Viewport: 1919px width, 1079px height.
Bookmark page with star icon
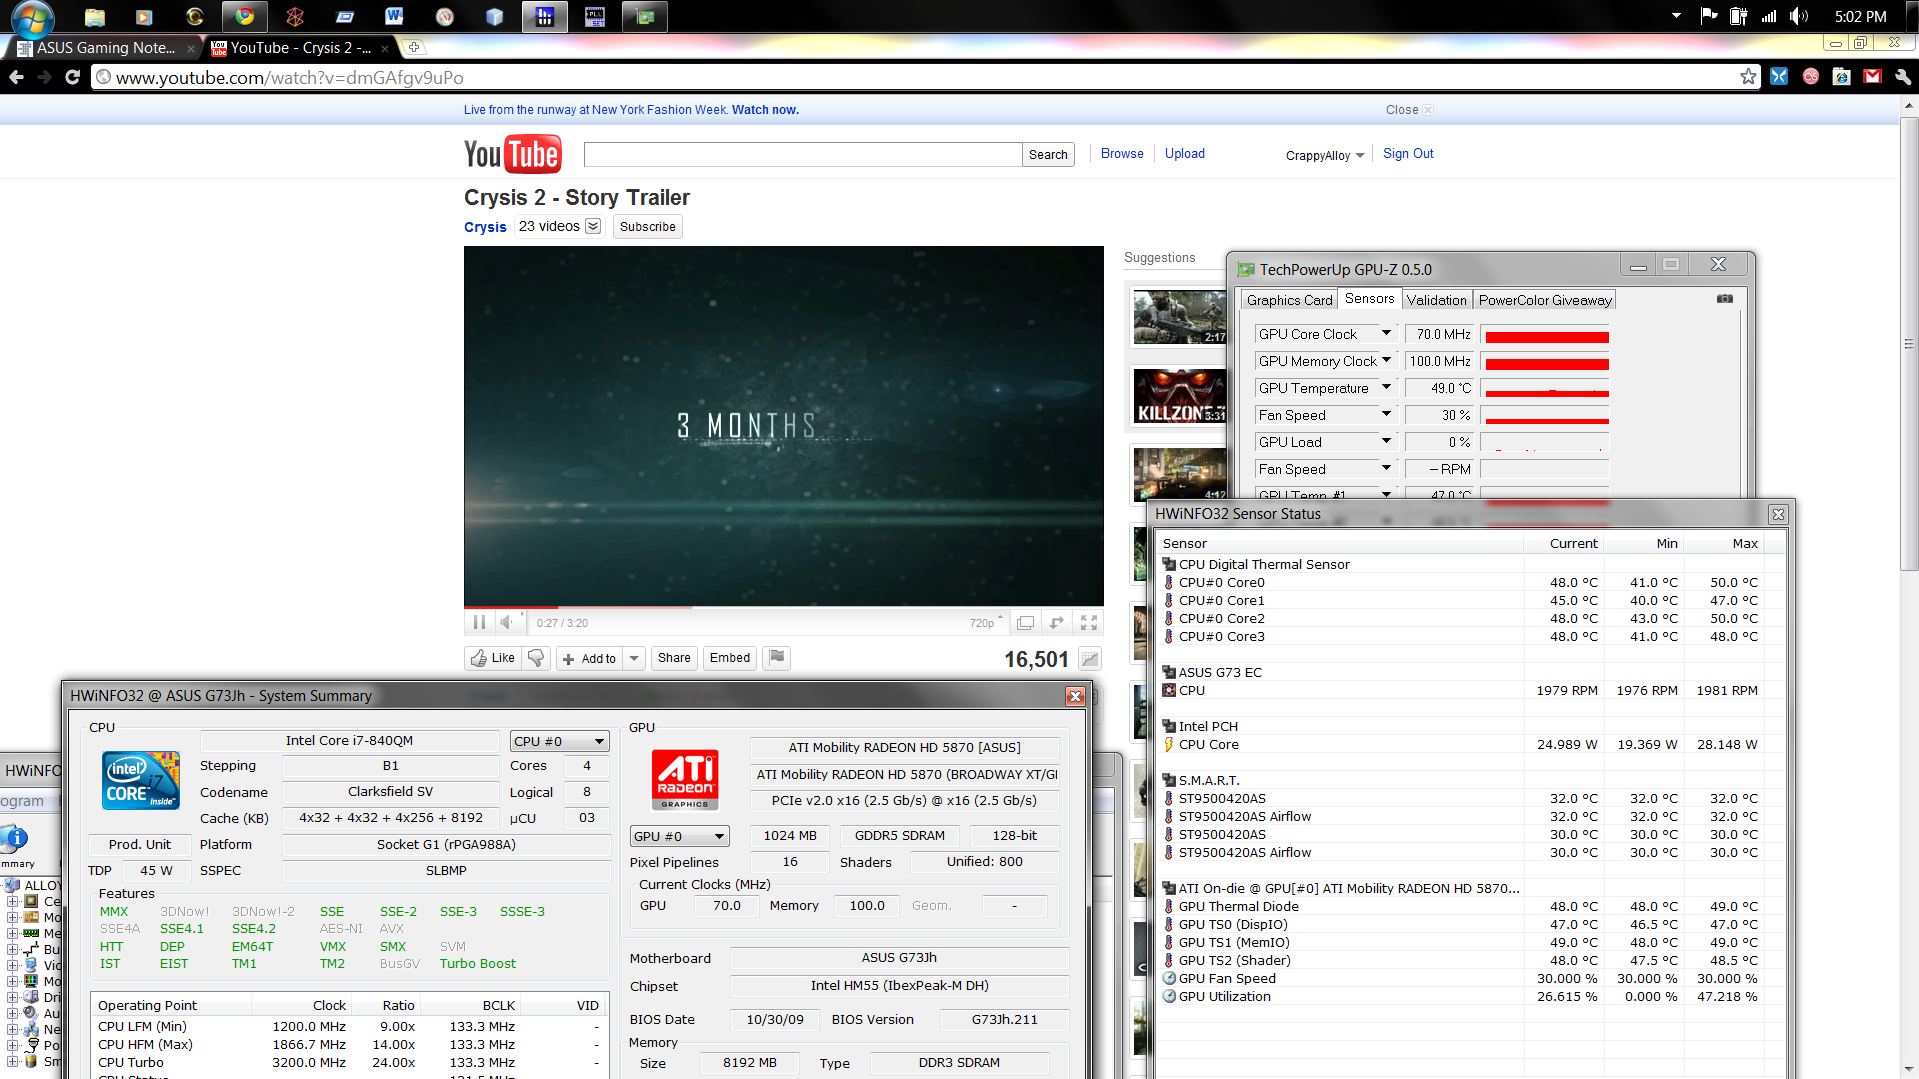pos(1748,77)
